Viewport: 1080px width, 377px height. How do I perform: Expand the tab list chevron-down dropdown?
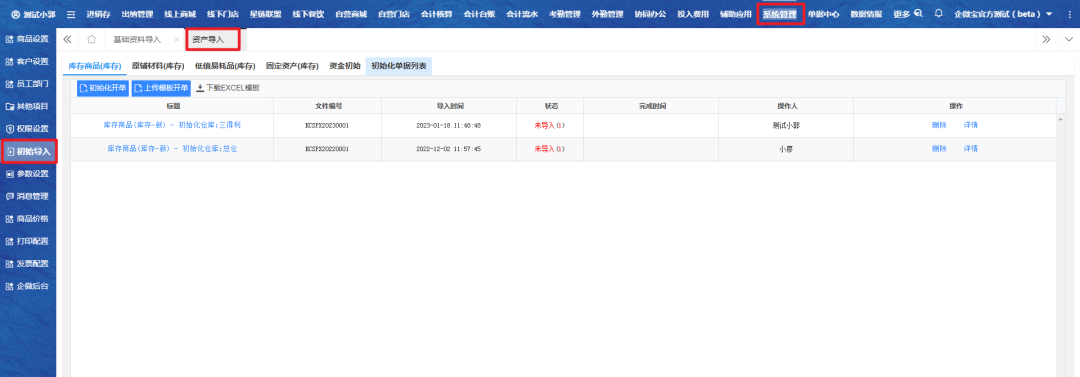[1068, 39]
